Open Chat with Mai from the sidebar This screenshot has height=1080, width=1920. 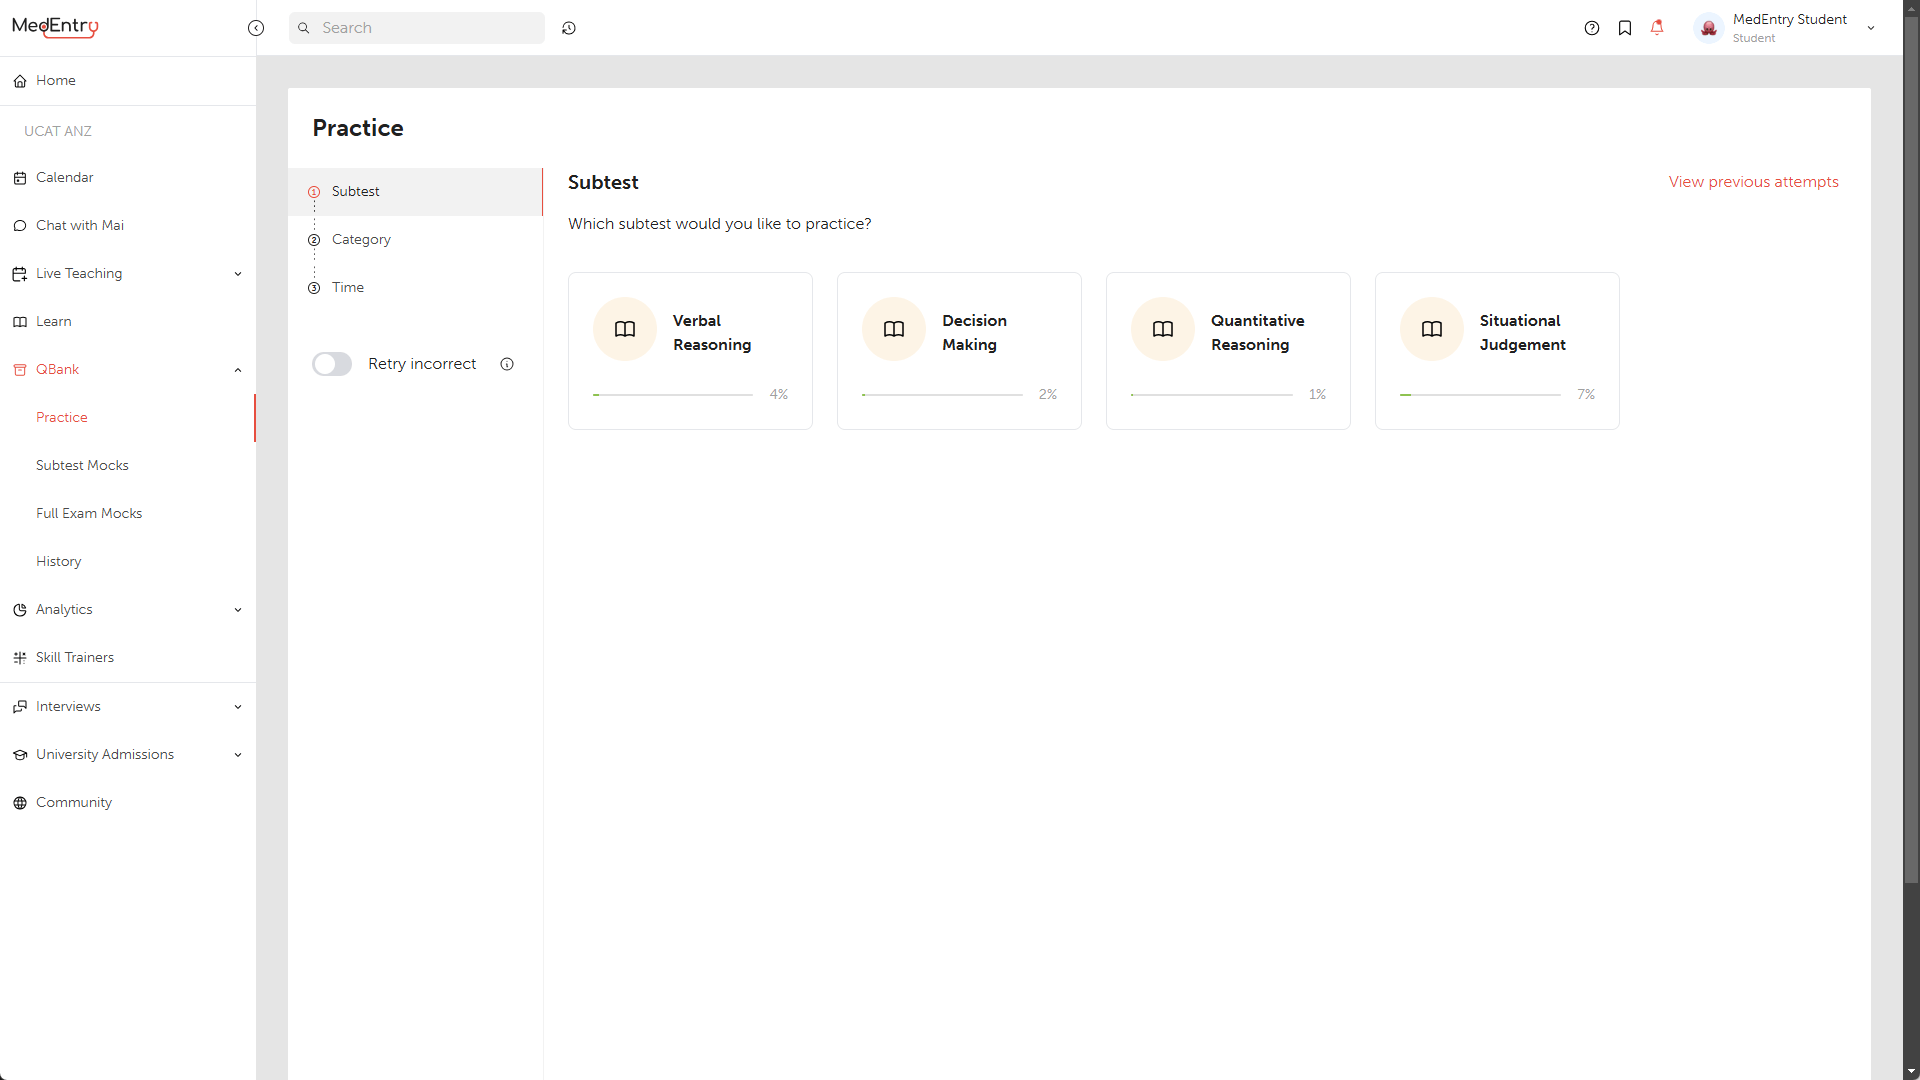click(x=79, y=225)
